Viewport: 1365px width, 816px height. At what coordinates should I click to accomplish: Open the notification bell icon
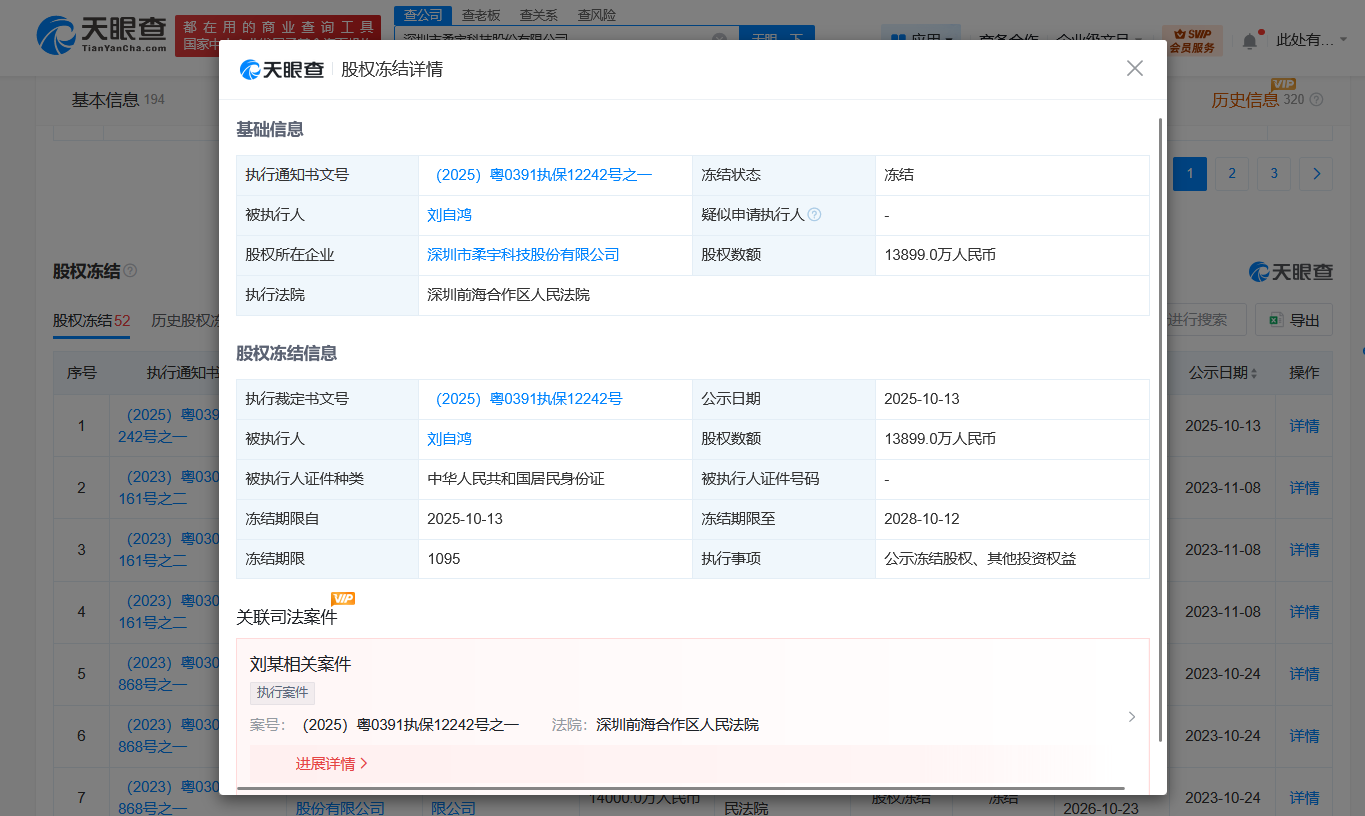click(1248, 38)
